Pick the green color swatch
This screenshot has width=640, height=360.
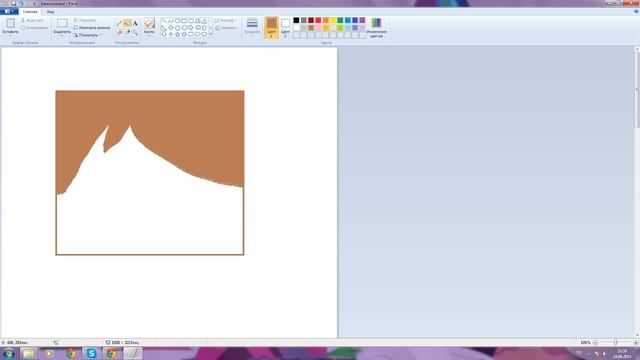pos(340,20)
